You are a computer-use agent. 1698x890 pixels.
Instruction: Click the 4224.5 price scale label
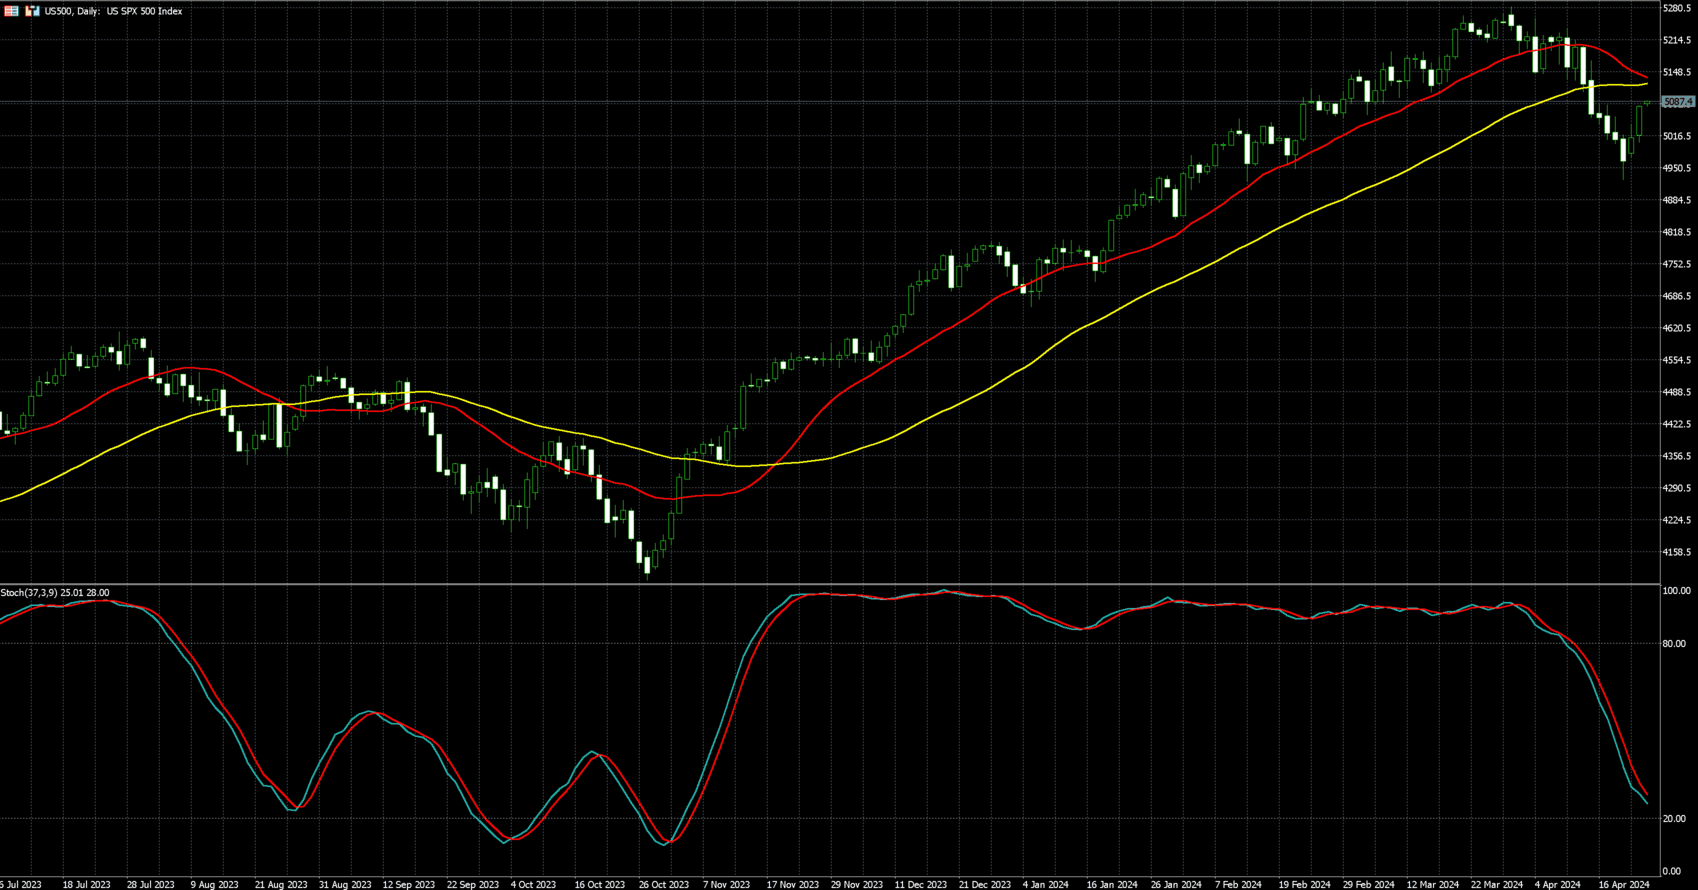click(x=1677, y=520)
